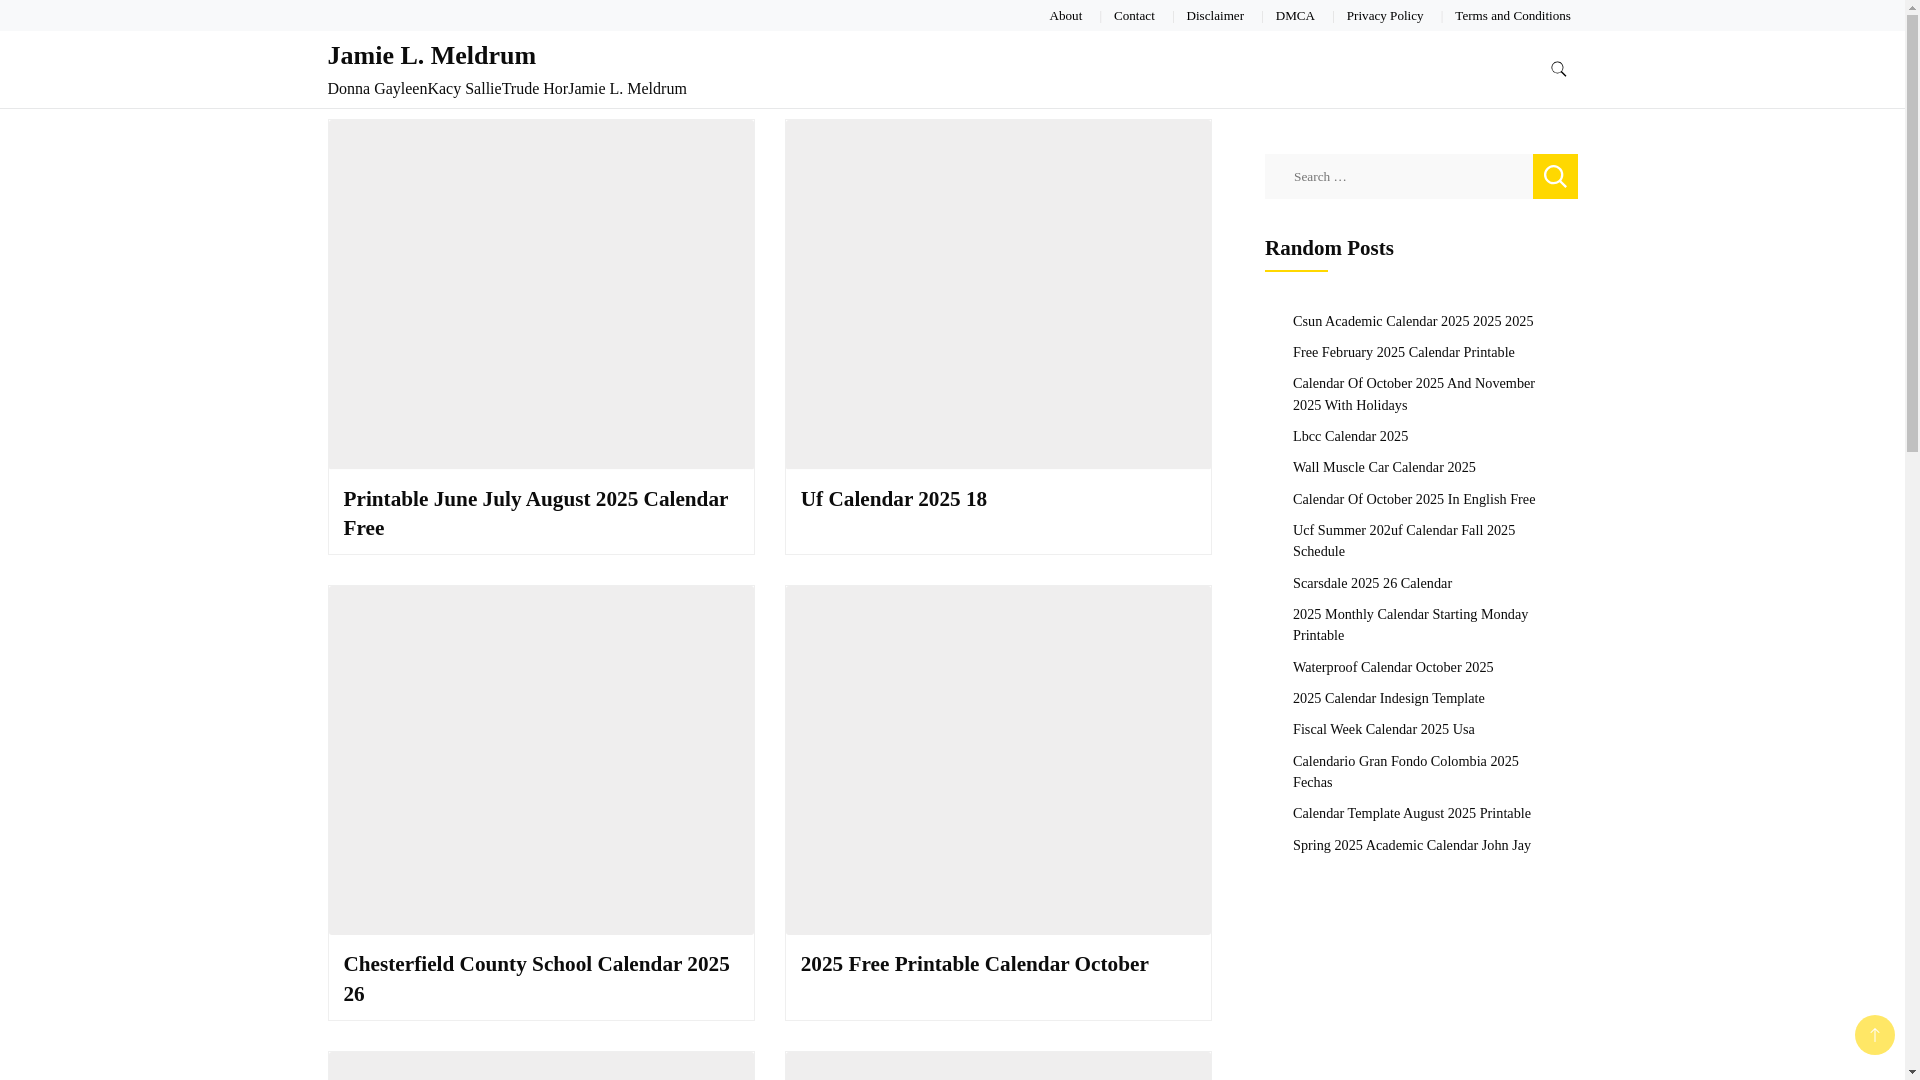Click the sidebar Search magnifier button
This screenshot has height=1080, width=1920.
(1555, 176)
